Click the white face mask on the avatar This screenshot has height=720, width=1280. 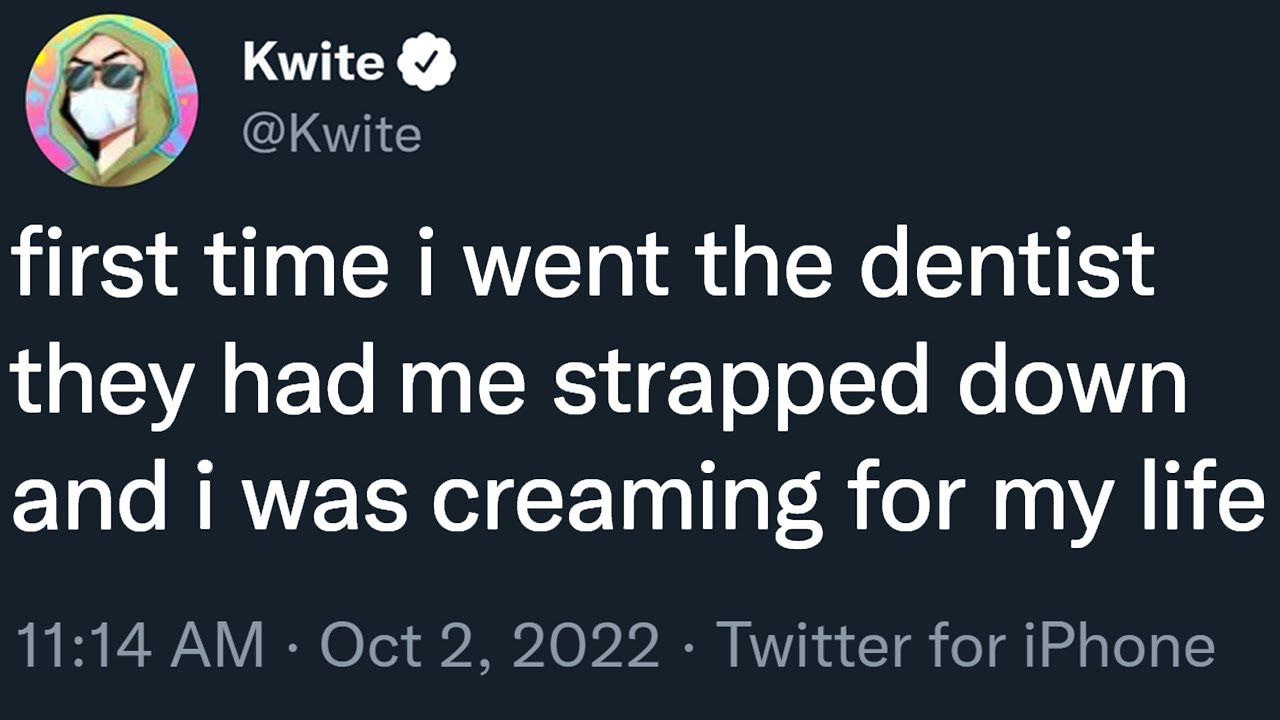(x=102, y=110)
